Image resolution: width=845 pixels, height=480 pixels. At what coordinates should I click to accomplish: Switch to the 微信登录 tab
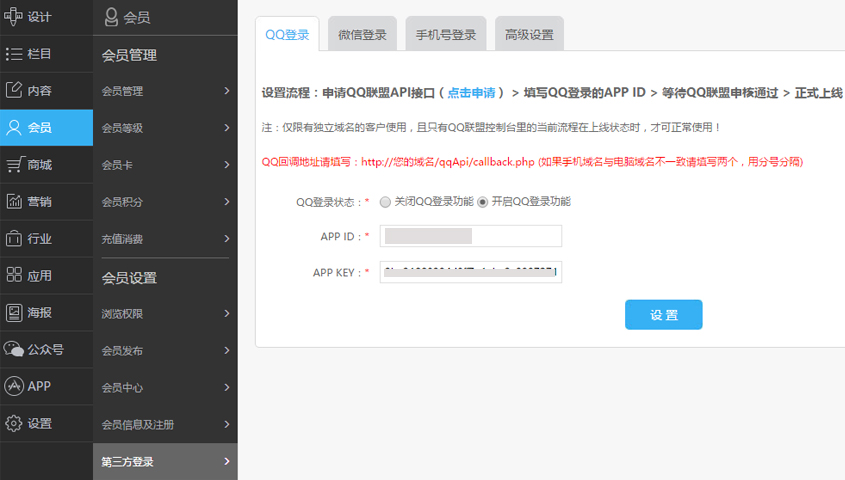click(x=362, y=34)
